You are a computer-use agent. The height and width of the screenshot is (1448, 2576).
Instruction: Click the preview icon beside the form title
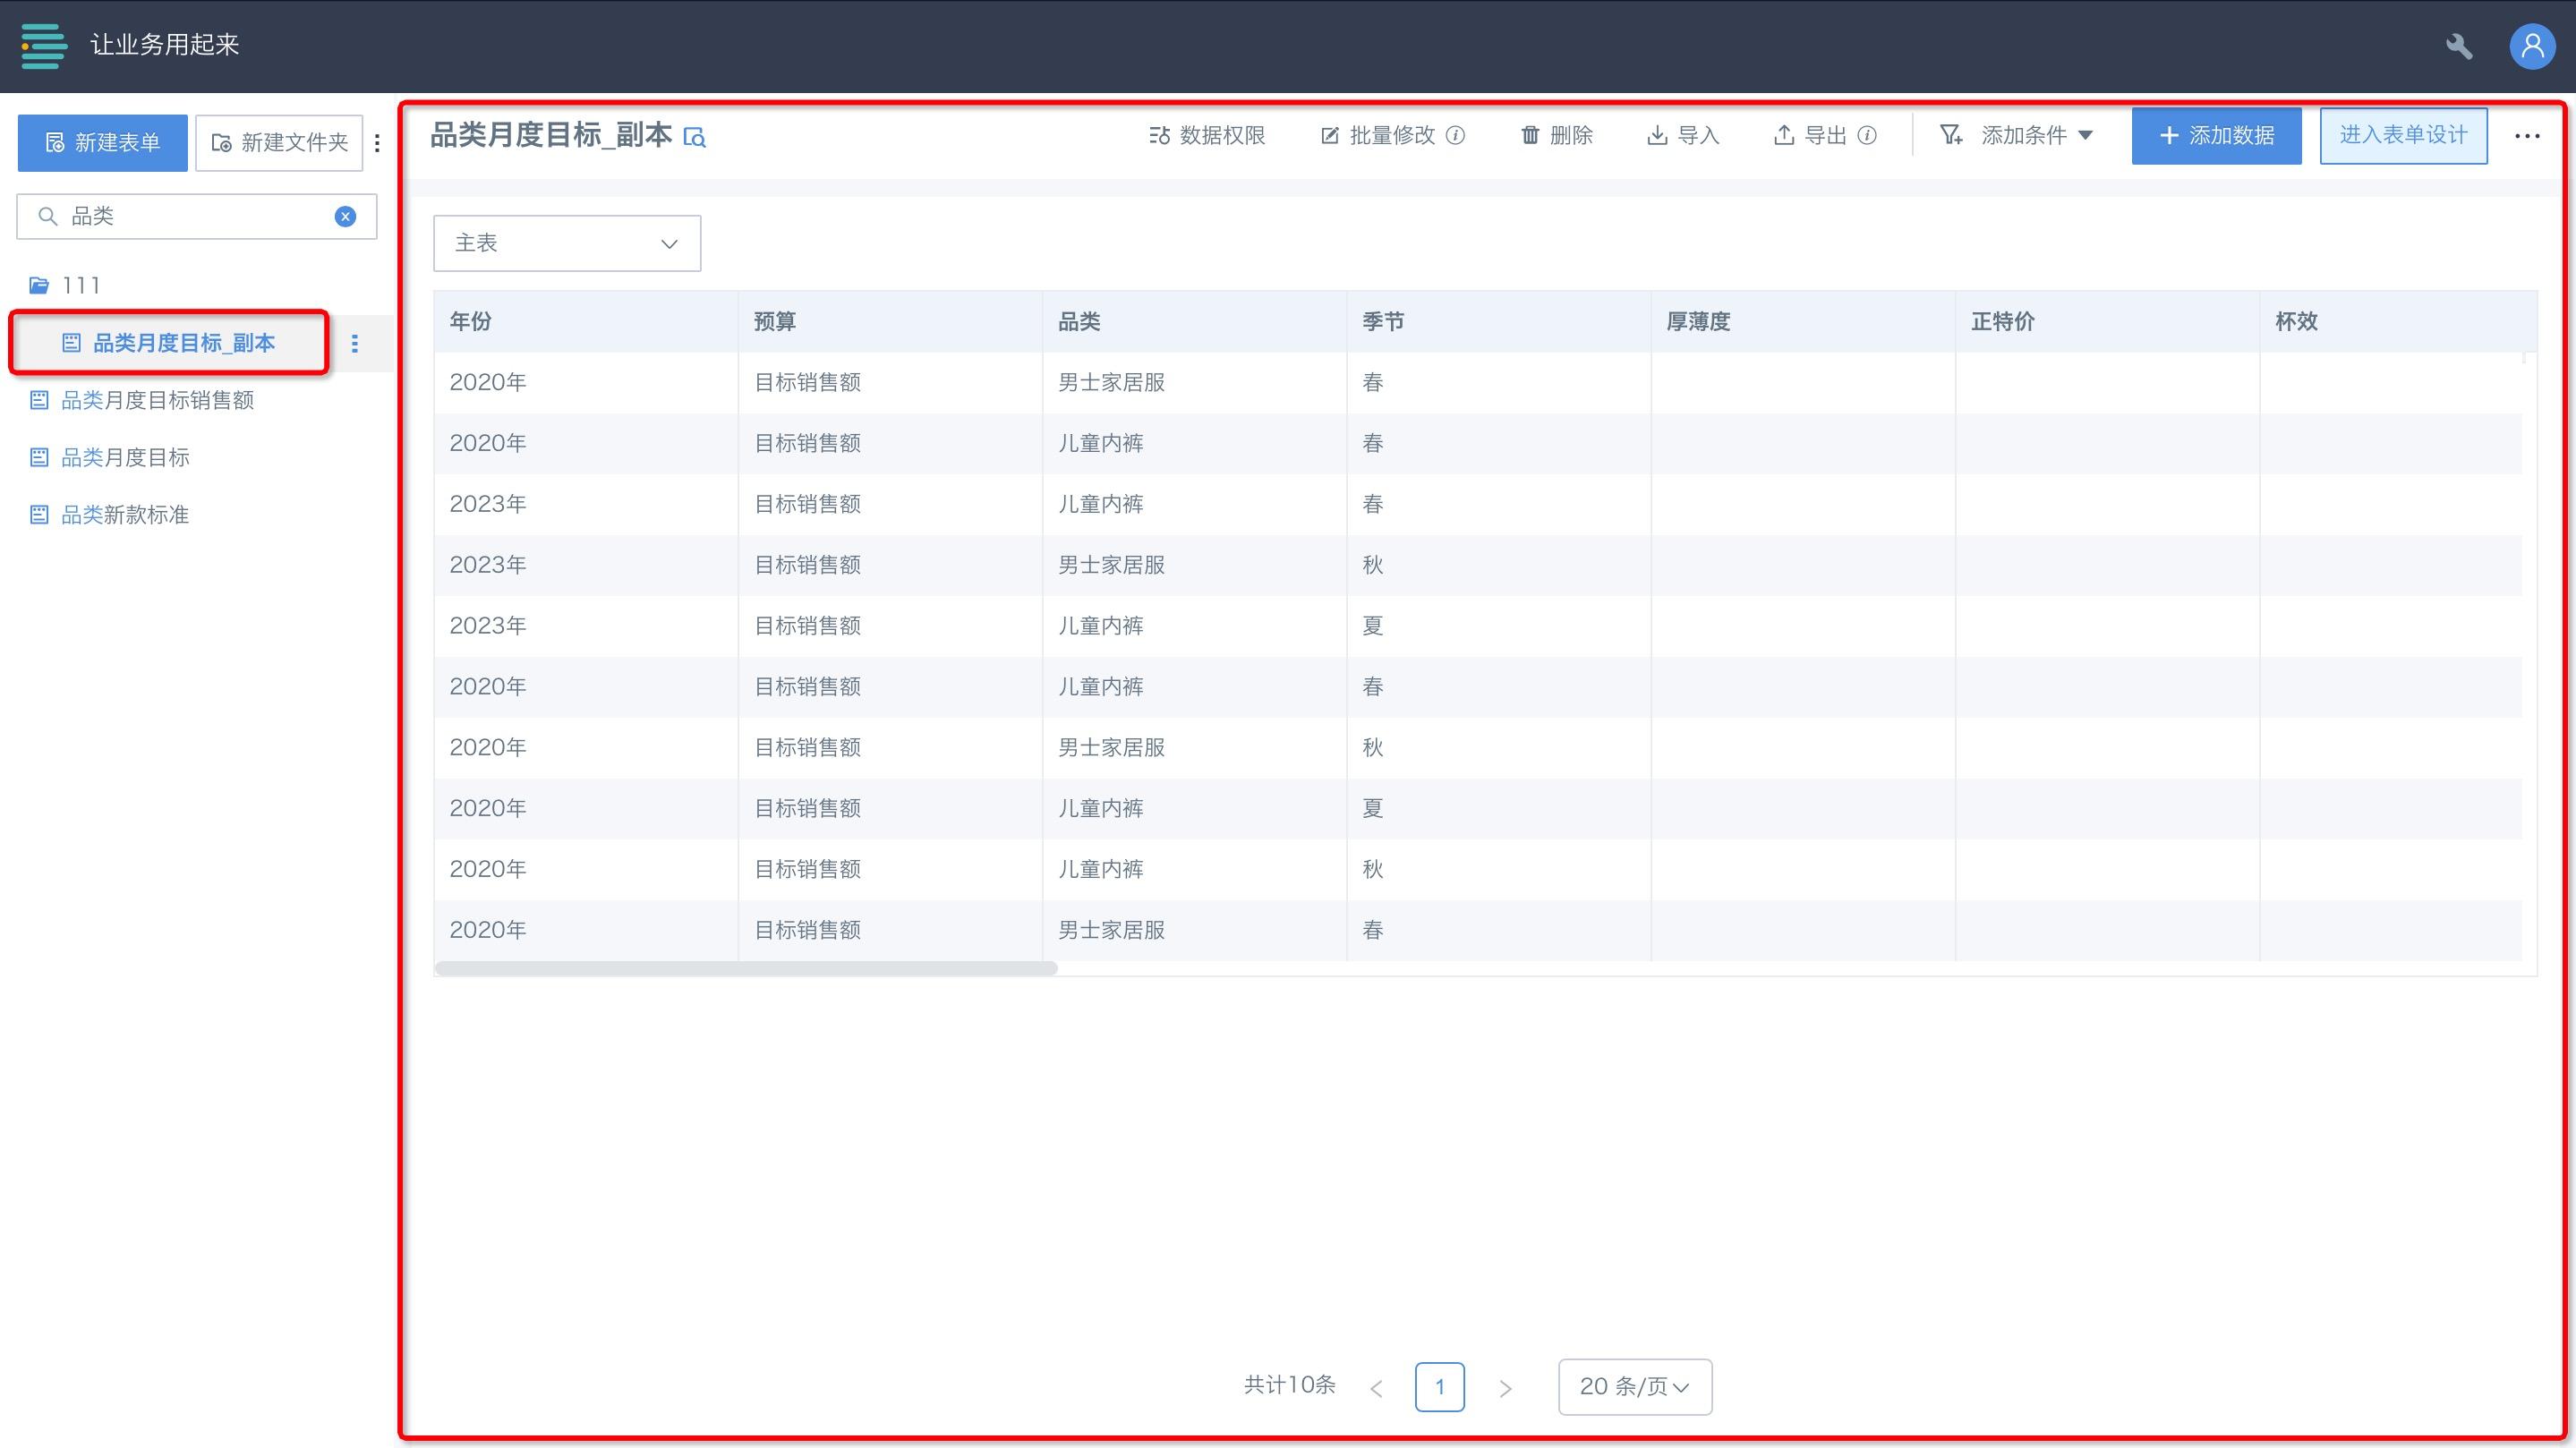point(694,137)
